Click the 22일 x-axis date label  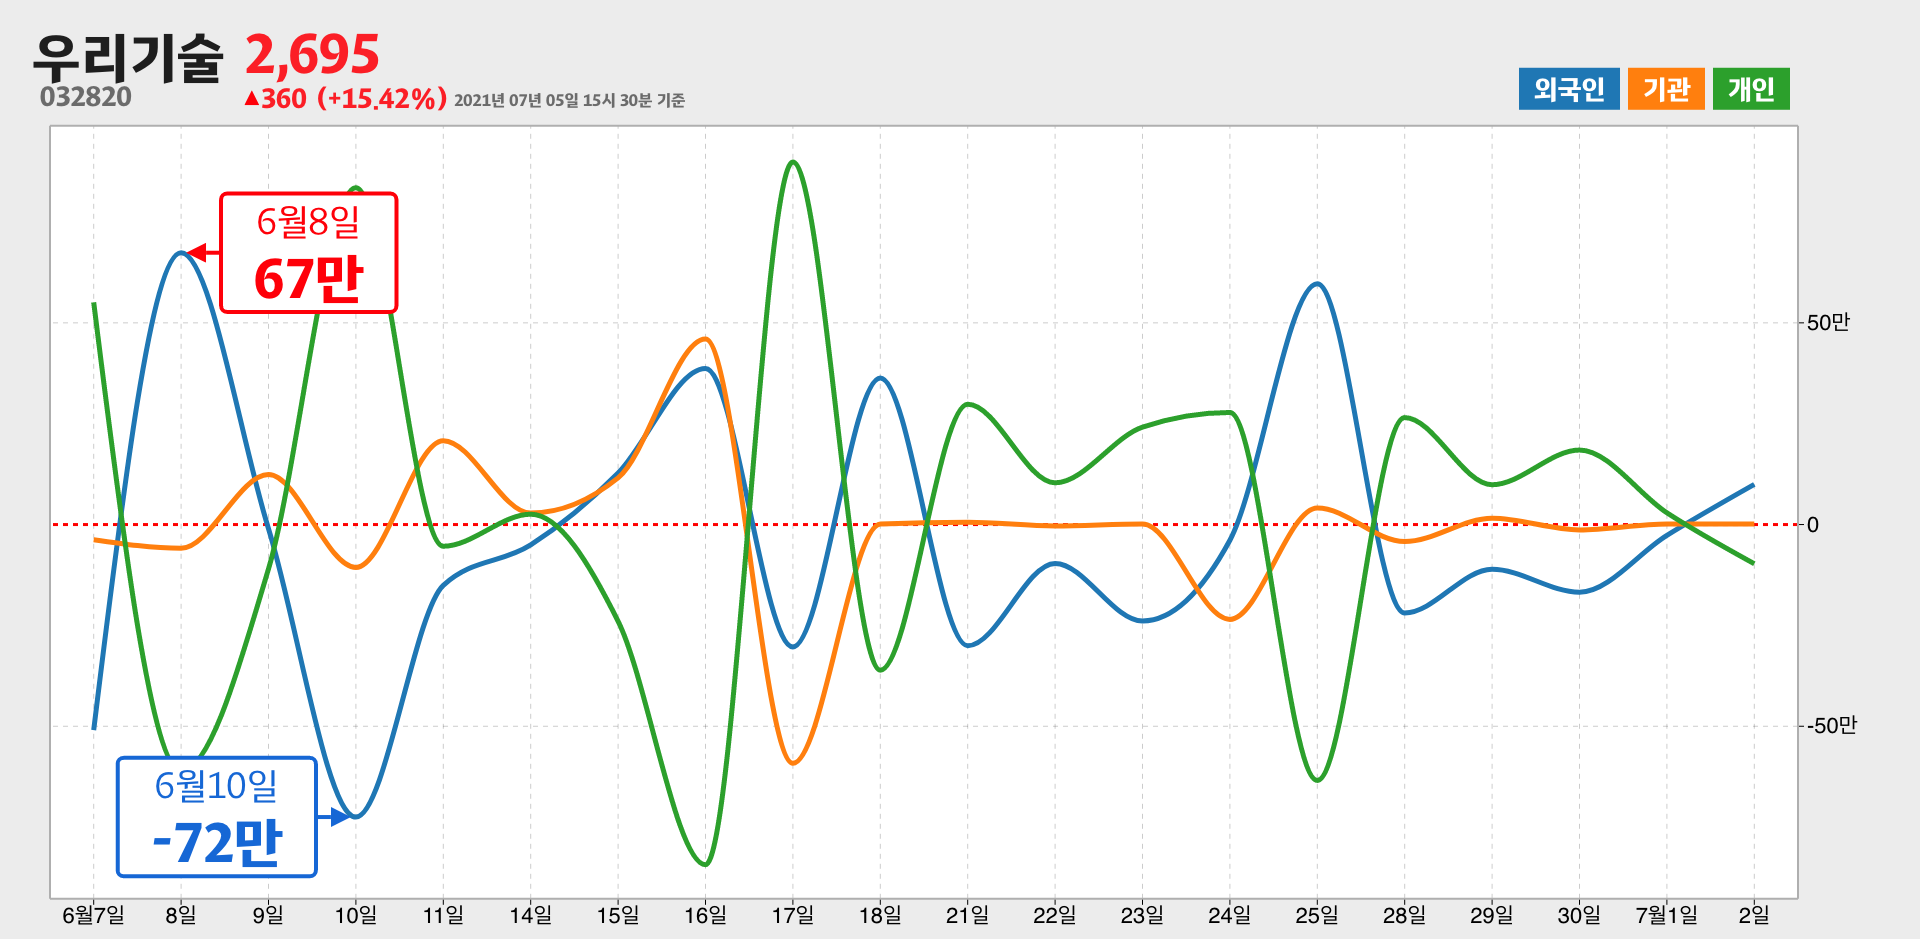point(1055,914)
